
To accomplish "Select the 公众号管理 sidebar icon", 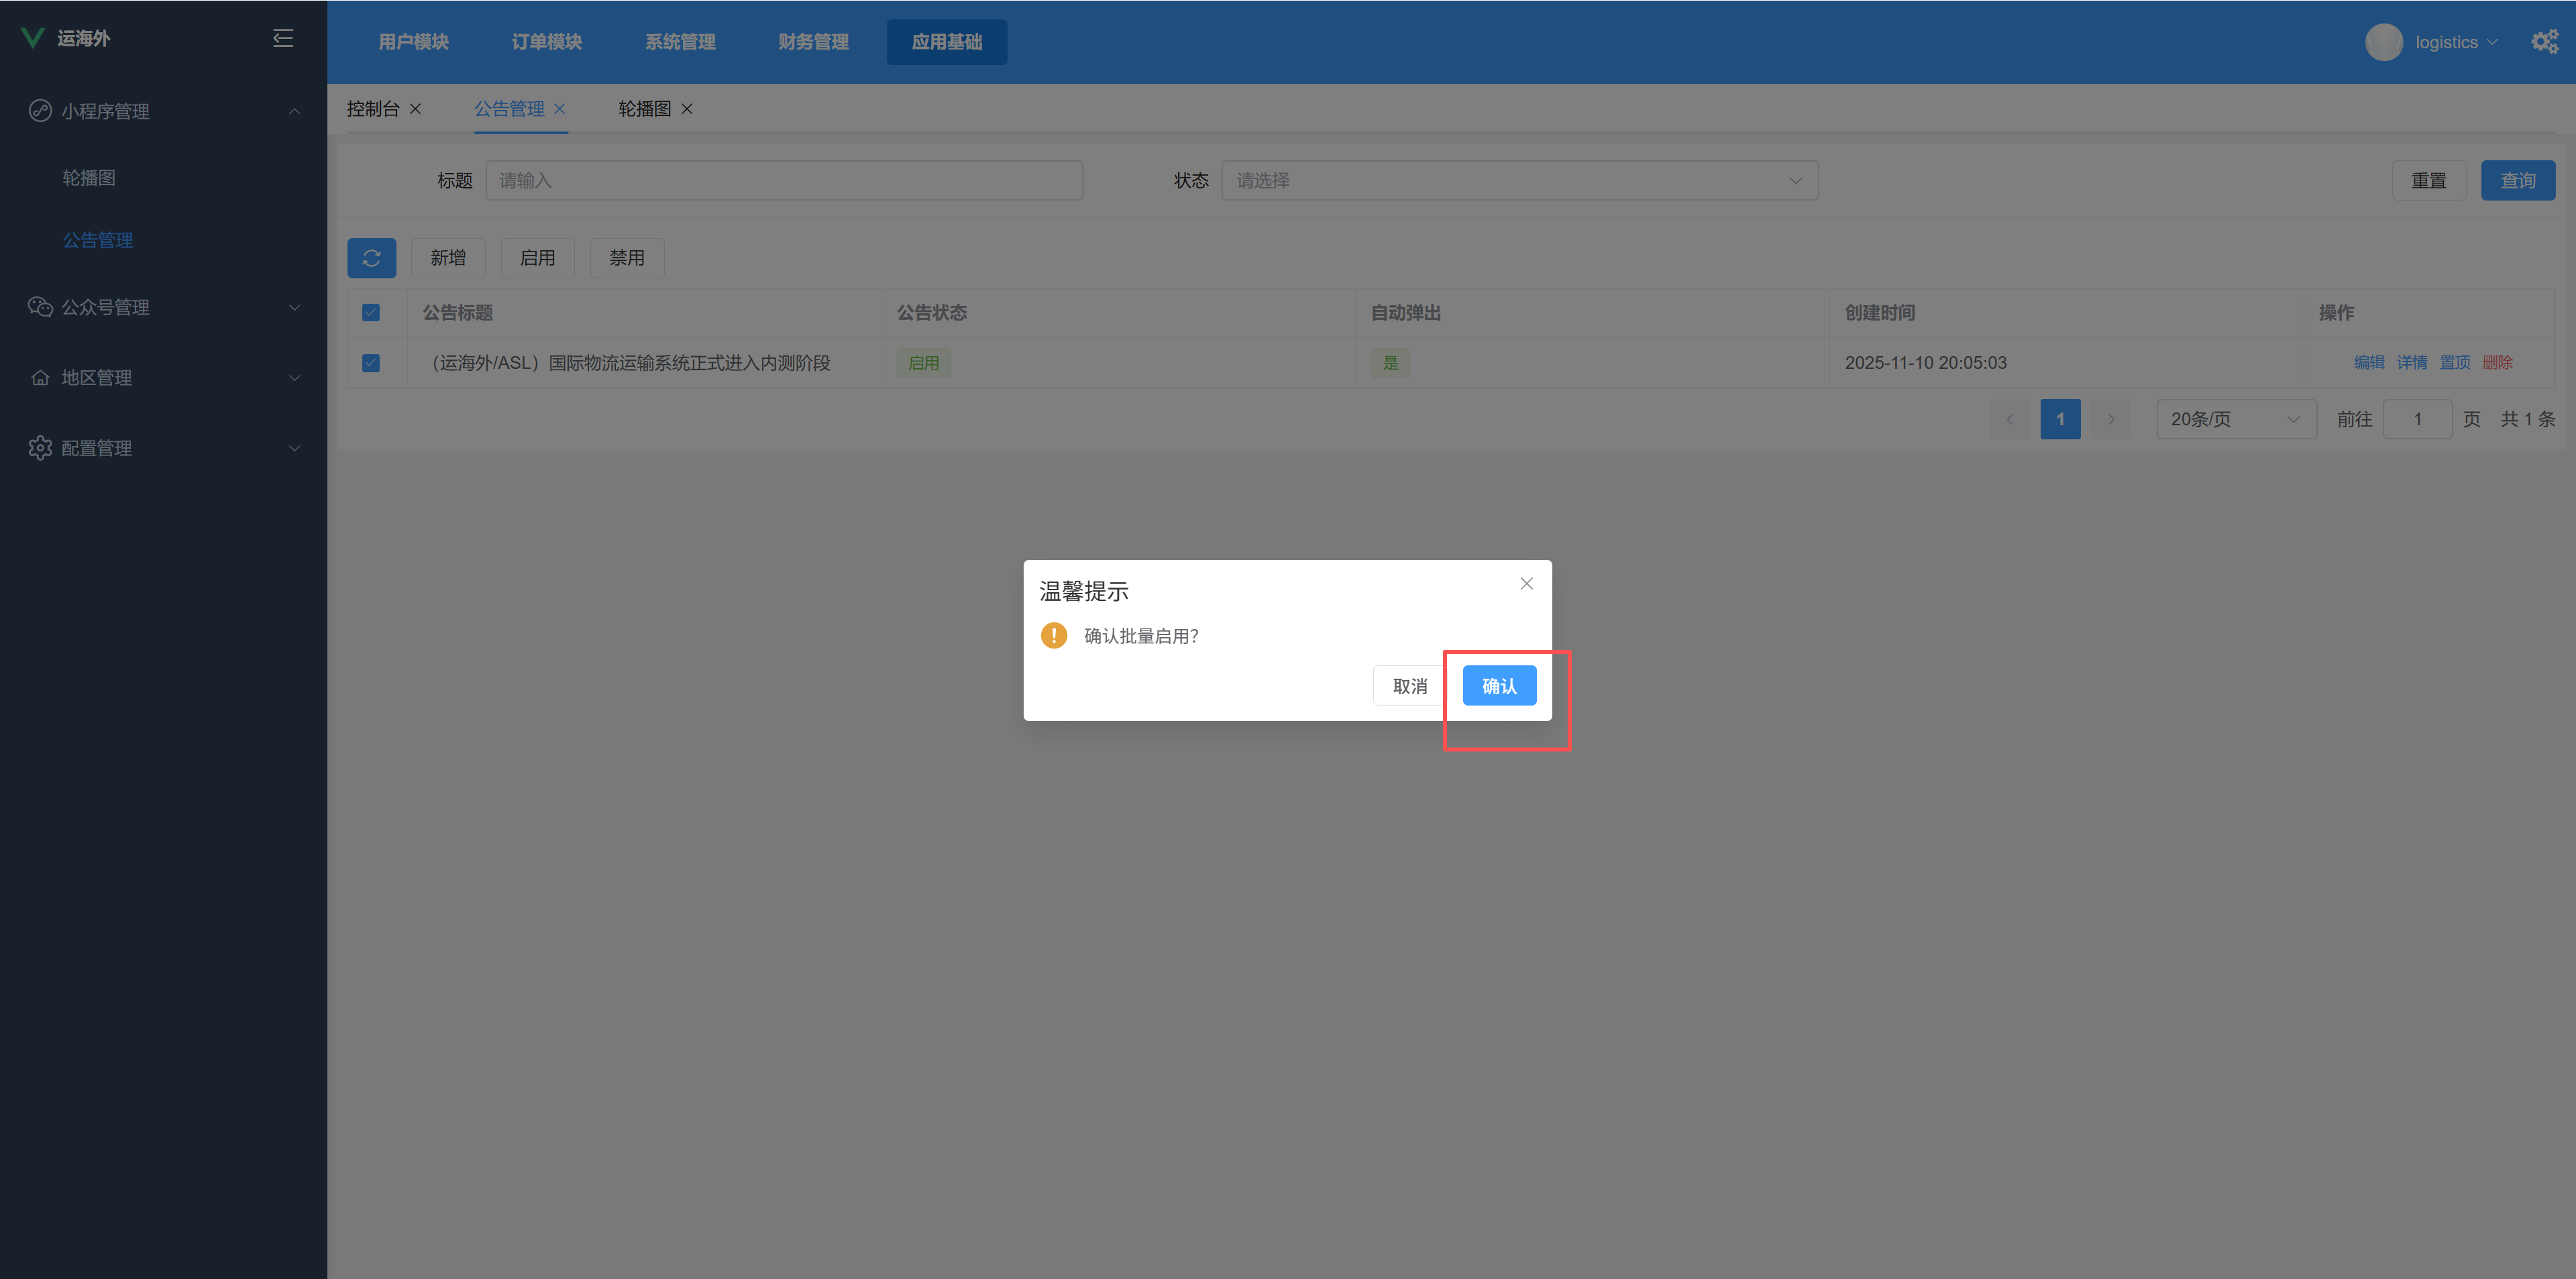I will (x=40, y=307).
